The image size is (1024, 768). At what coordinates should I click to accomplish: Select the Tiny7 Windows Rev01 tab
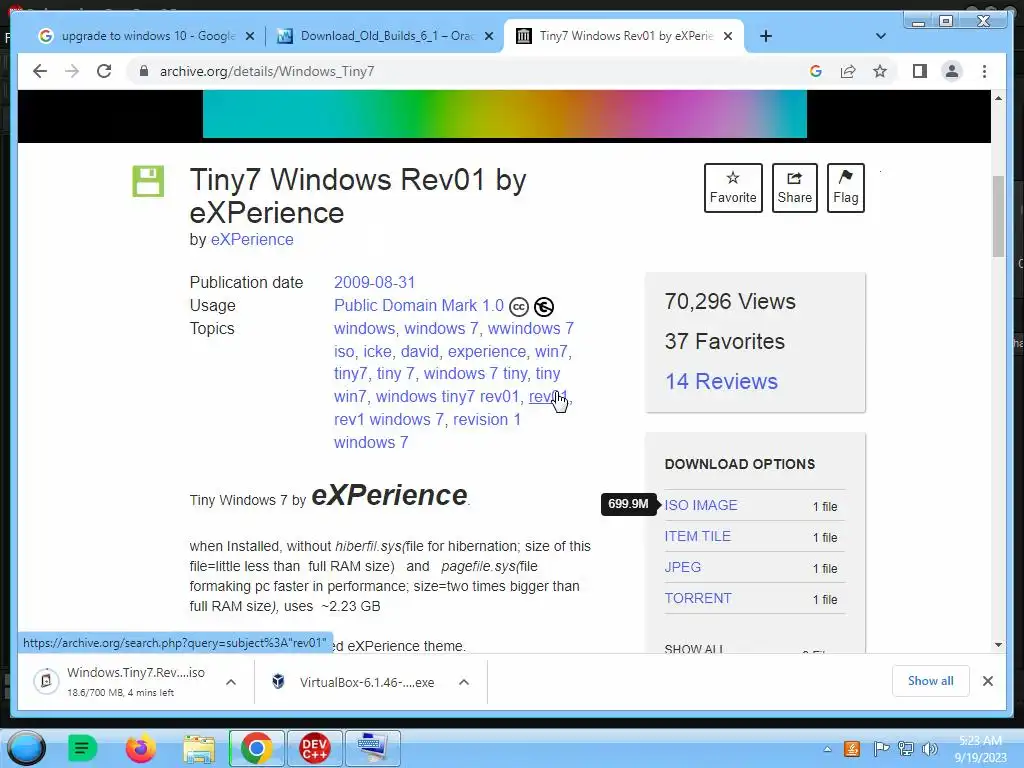tap(626, 36)
